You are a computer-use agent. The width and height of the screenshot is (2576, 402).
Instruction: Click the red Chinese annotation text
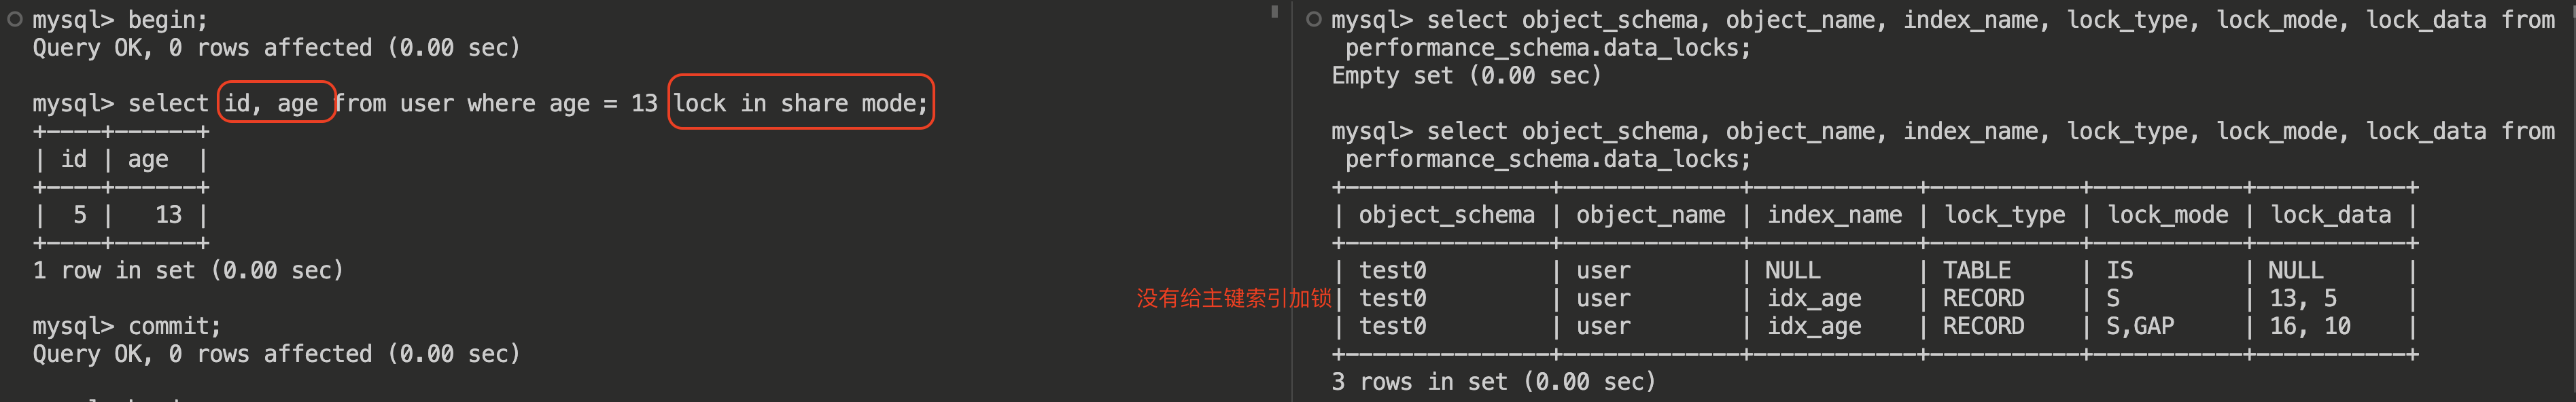pos(1233,298)
